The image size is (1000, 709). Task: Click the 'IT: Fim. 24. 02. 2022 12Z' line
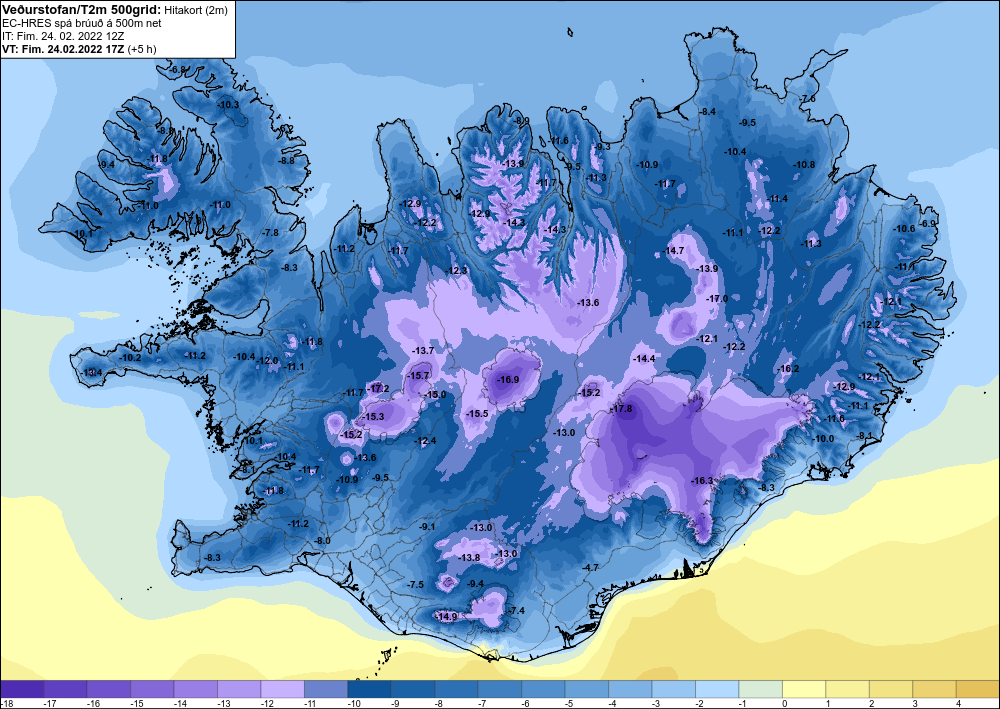pos(62,36)
